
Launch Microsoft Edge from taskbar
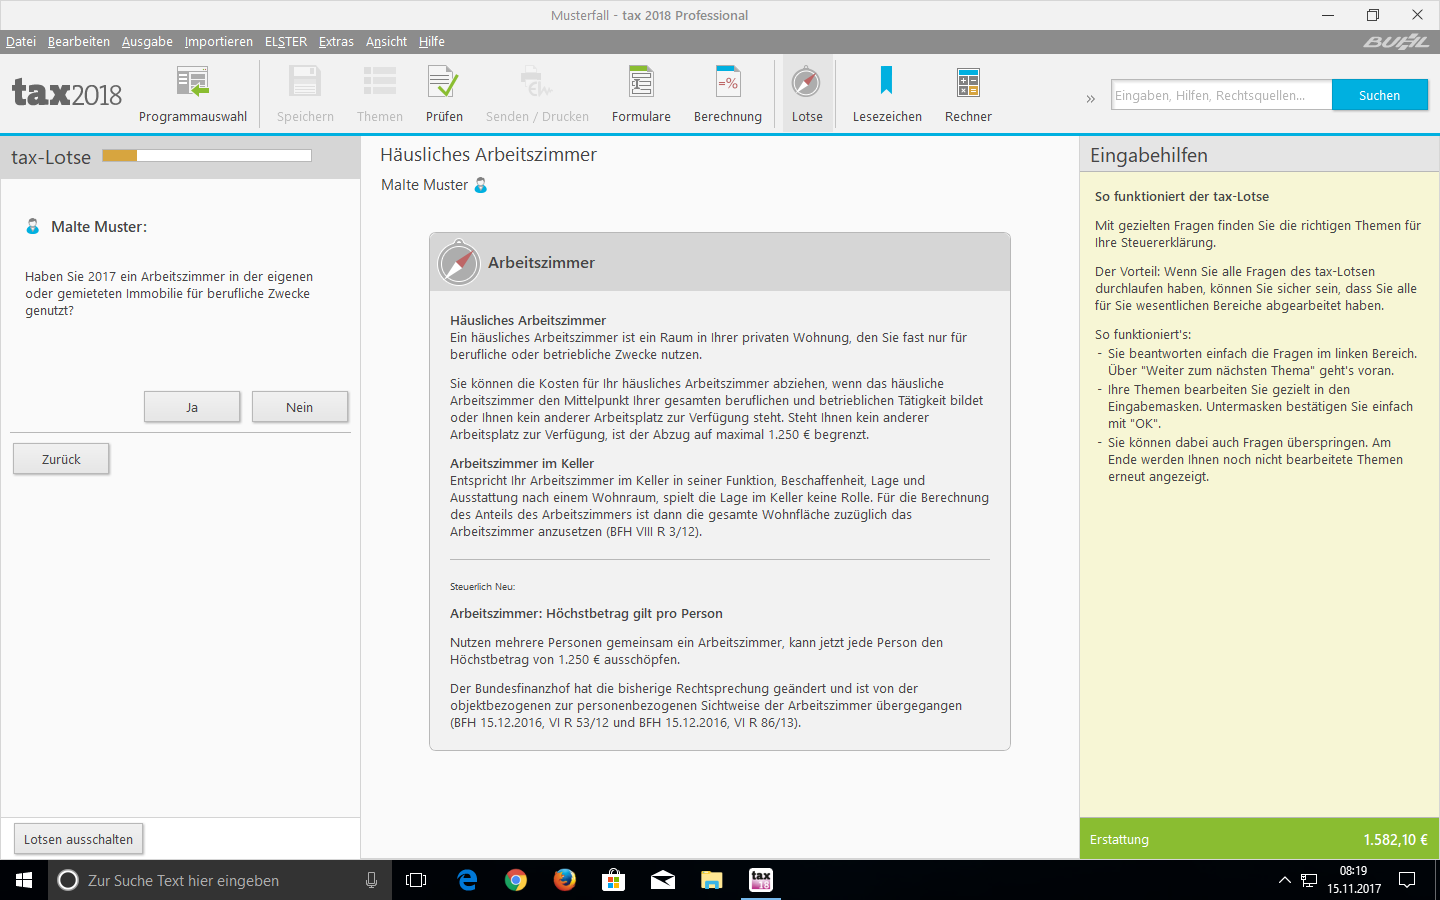(467, 880)
